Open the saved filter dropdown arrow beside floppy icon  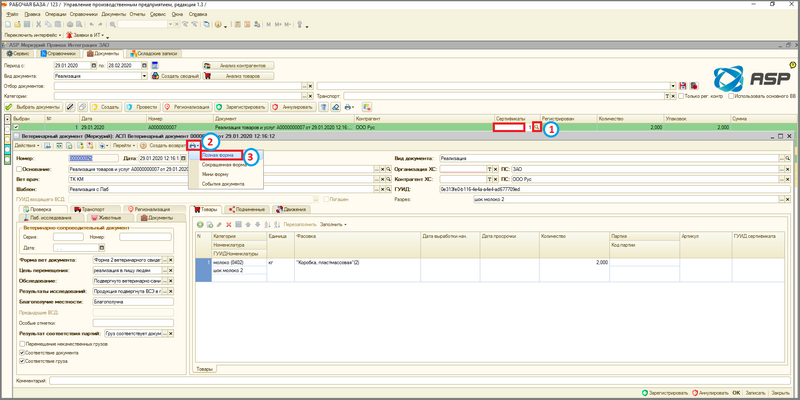pyautogui.click(x=674, y=86)
